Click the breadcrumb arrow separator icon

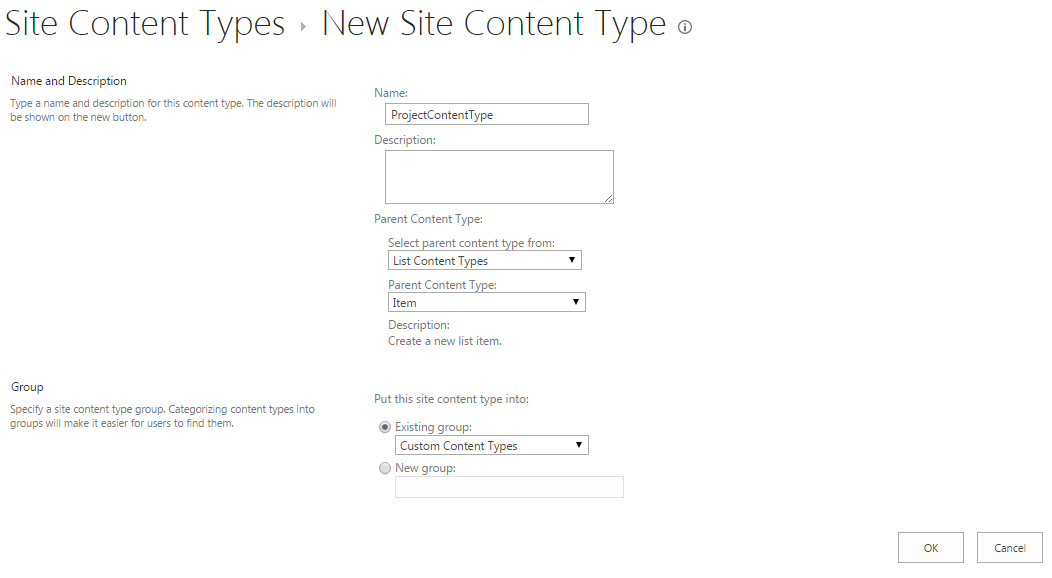[303, 27]
